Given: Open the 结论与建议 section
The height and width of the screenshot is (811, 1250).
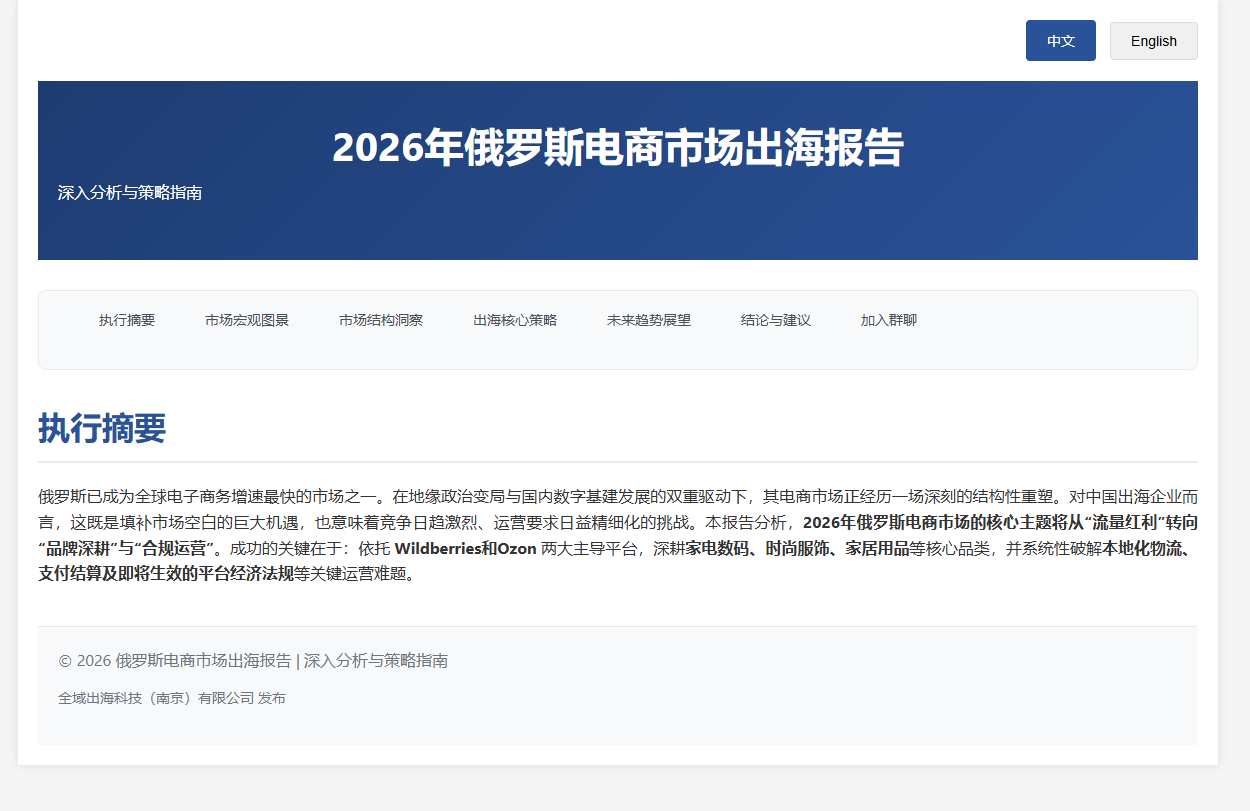Looking at the screenshot, I should pos(776,320).
